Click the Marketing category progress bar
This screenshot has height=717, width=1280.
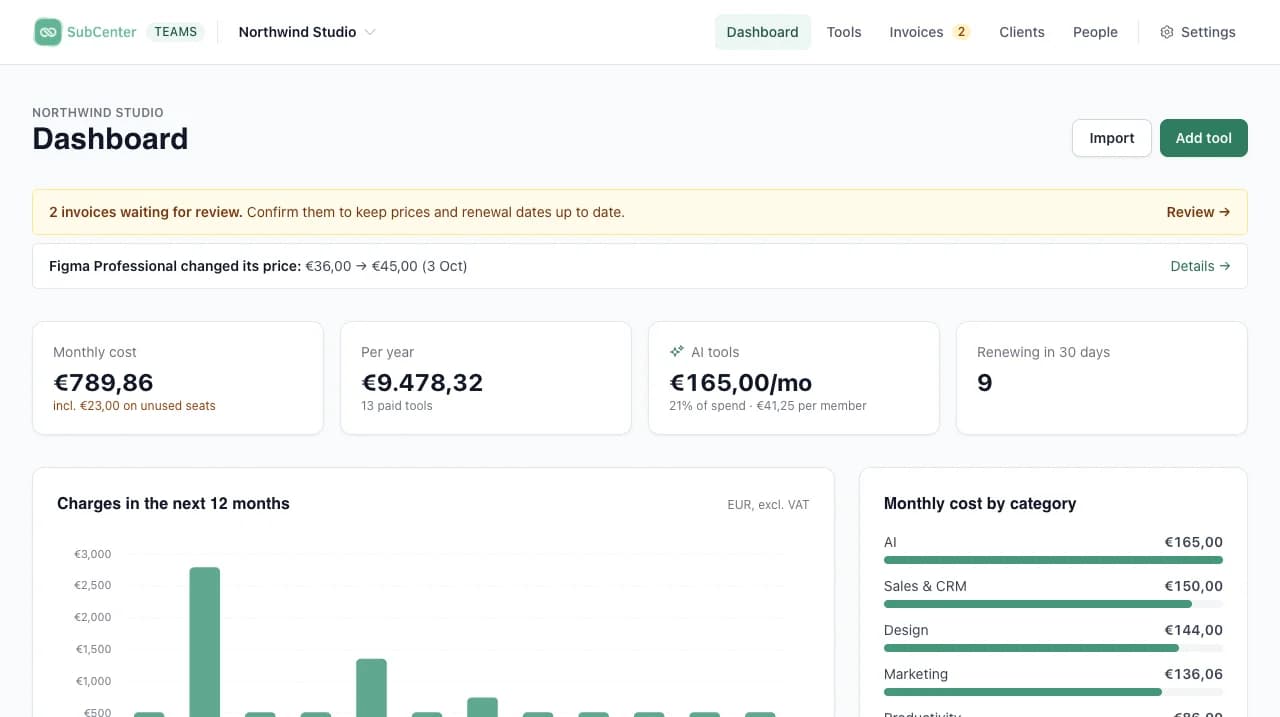click(1053, 692)
